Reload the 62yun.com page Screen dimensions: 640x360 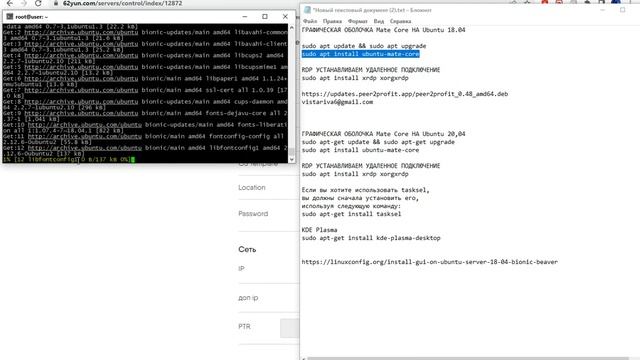click(38, 3)
